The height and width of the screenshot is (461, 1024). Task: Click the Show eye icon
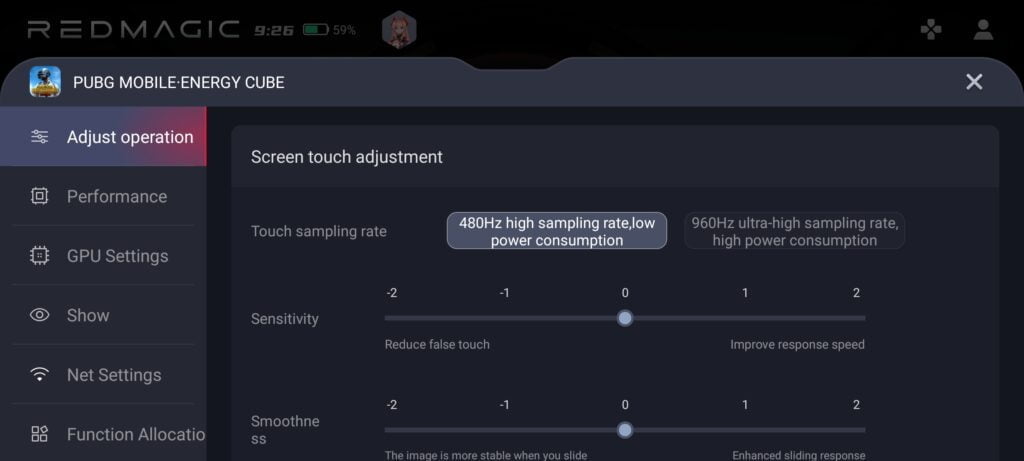point(40,315)
